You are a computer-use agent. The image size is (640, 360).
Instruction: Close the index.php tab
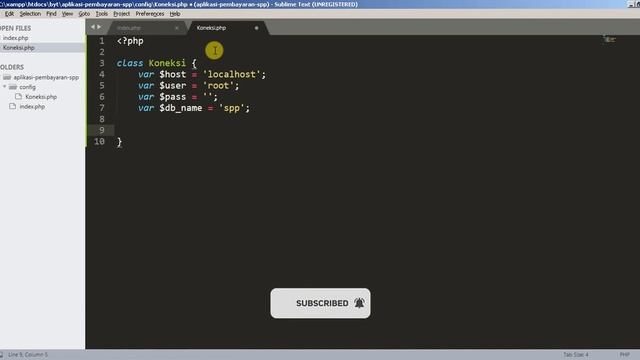tap(177, 28)
